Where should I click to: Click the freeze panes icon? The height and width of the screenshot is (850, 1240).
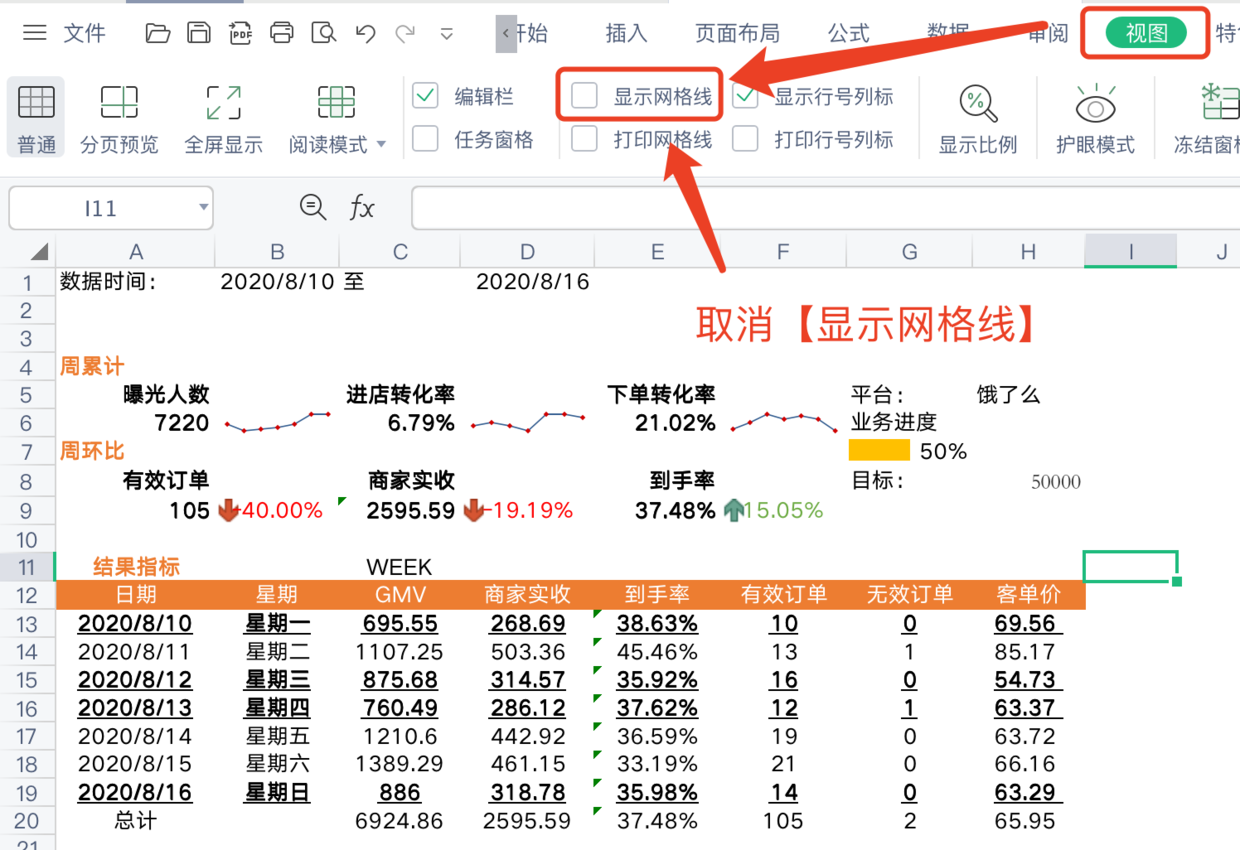coord(1220,103)
